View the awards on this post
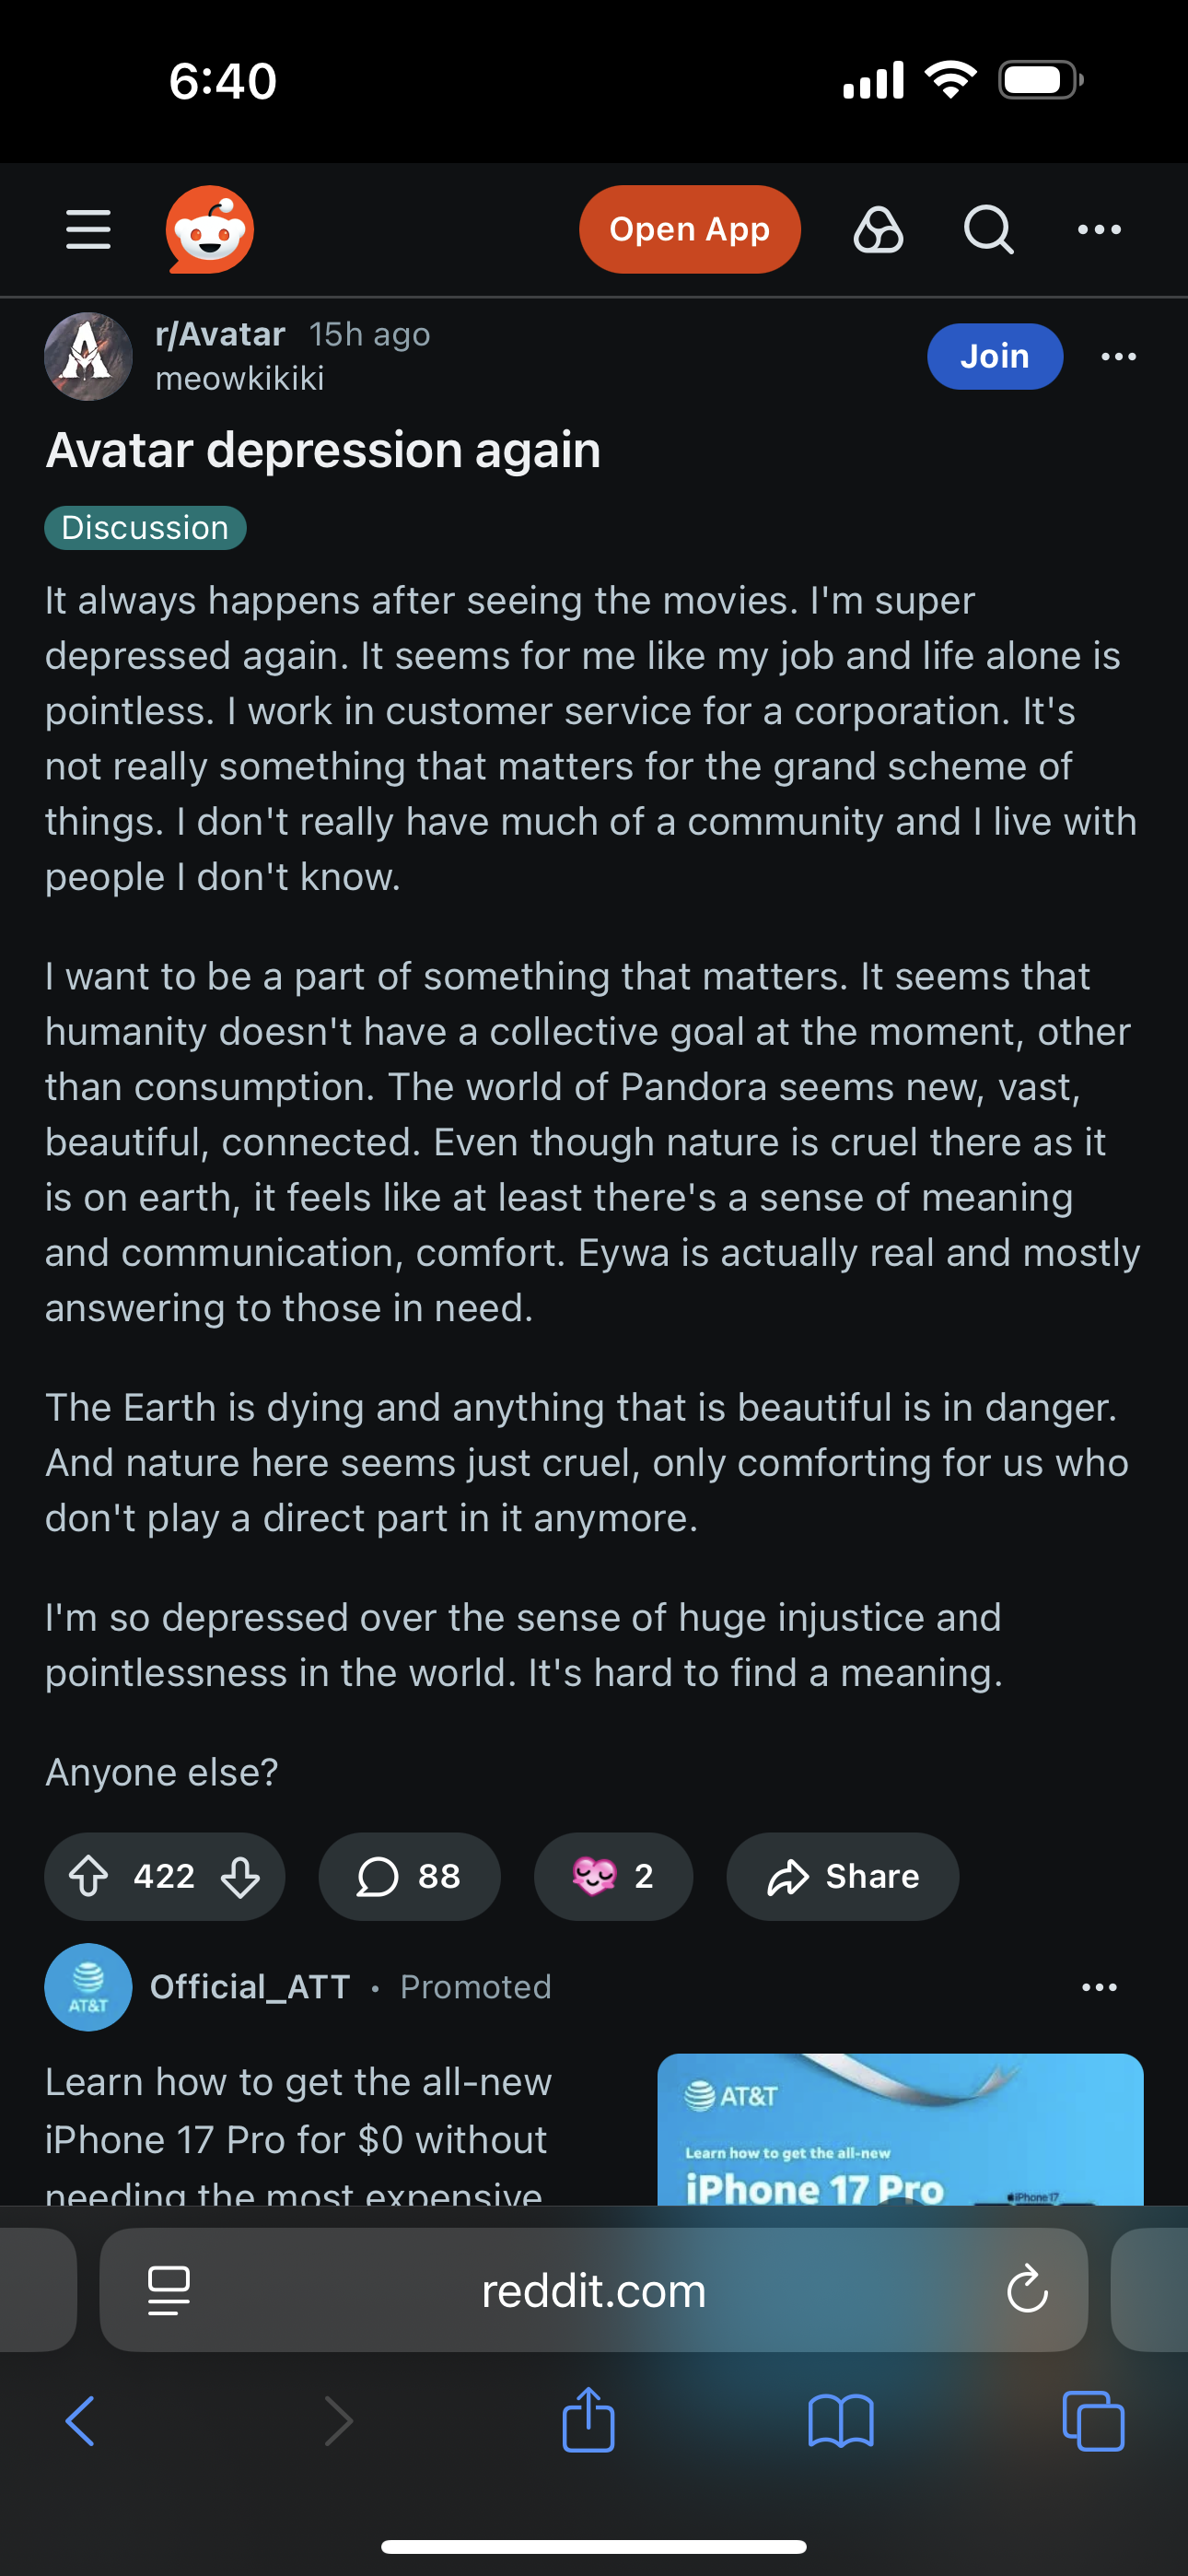The width and height of the screenshot is (1188, 2576). 613,1876
